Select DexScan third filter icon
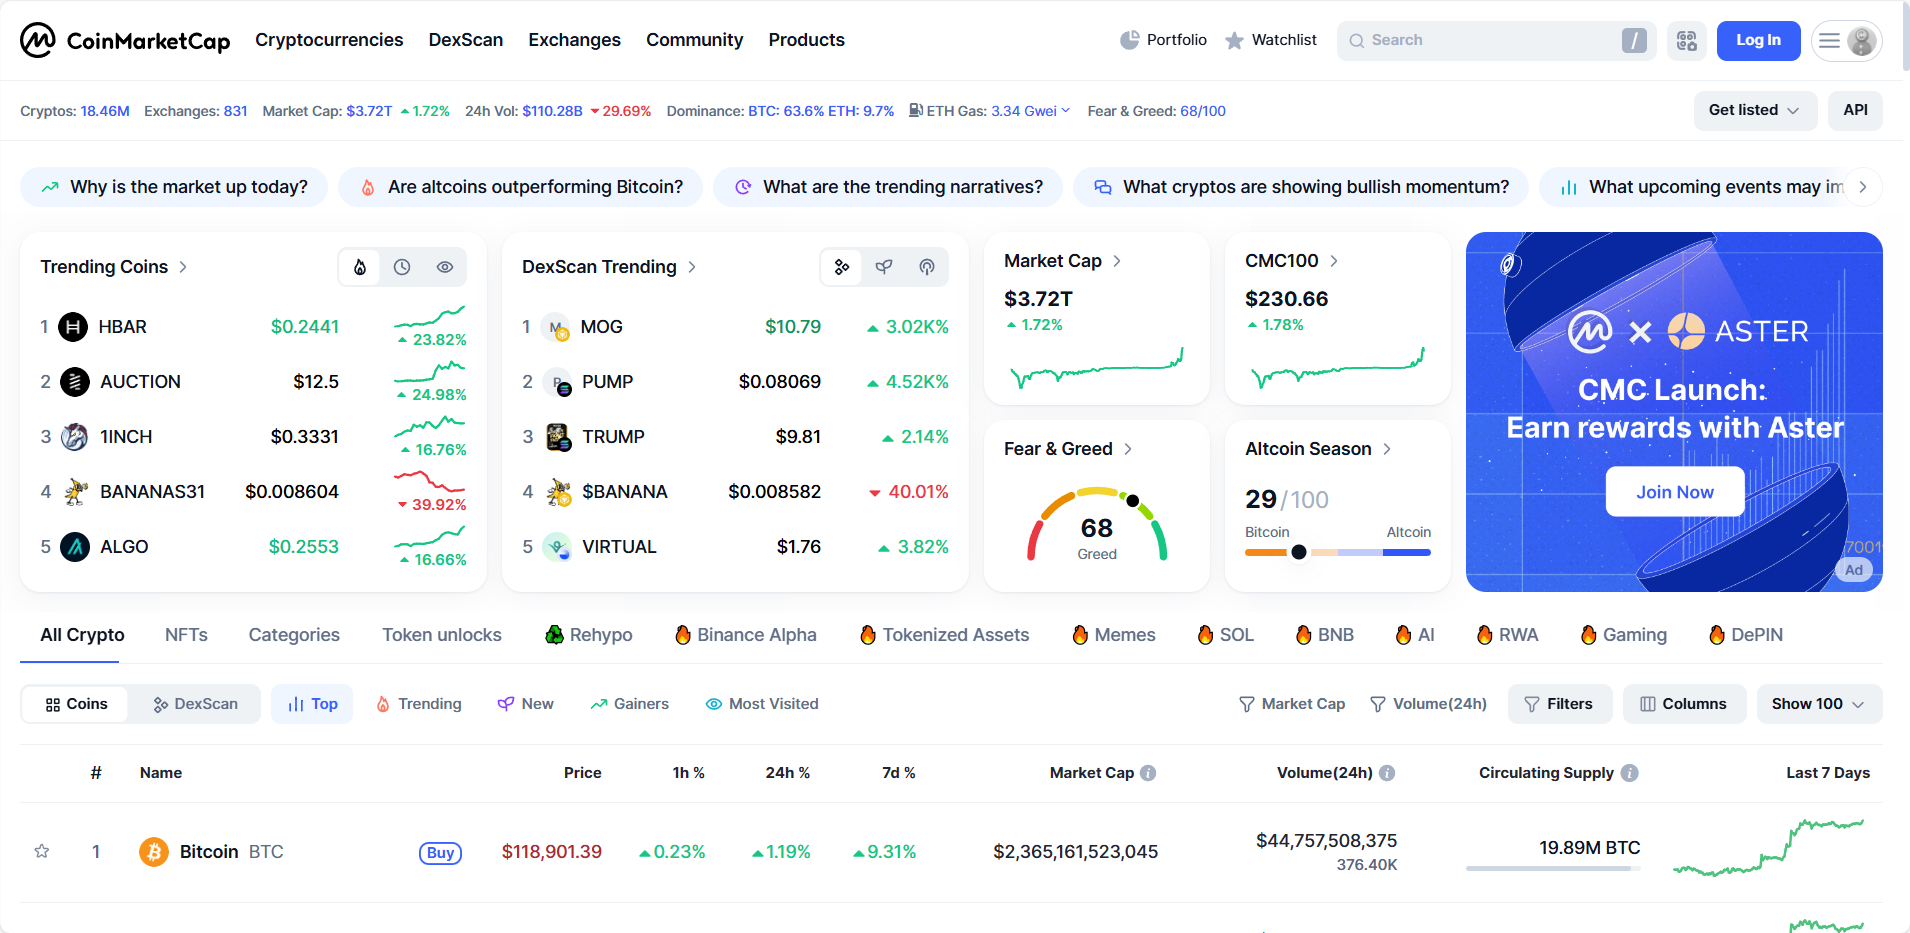1910x933 pixels. click(x=927, y=267)
